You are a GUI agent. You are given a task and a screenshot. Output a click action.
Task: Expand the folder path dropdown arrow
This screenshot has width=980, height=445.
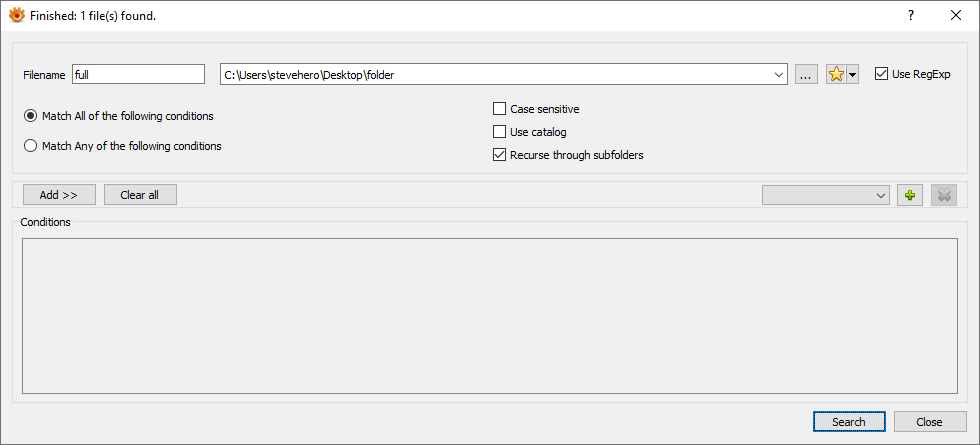tap(779, 75)
